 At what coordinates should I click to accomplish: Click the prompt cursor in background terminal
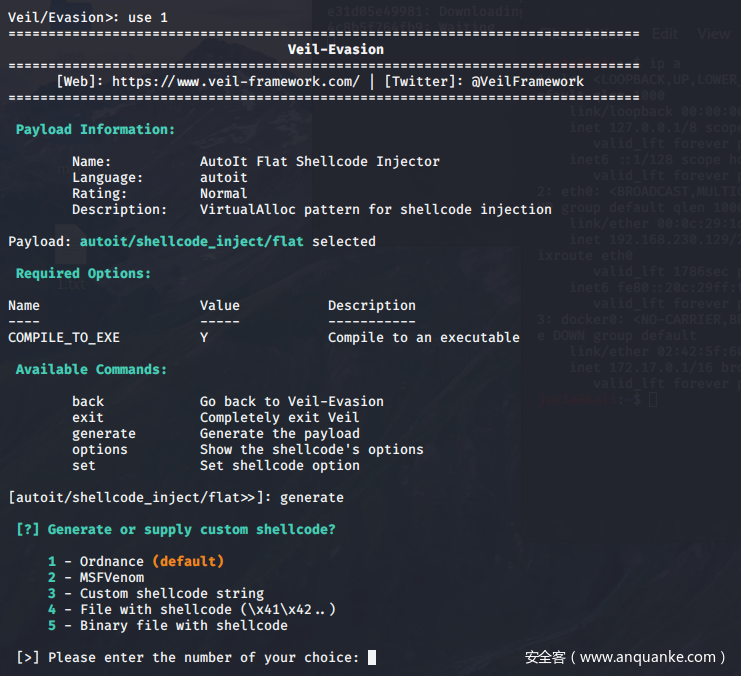[x=653, y=400]
